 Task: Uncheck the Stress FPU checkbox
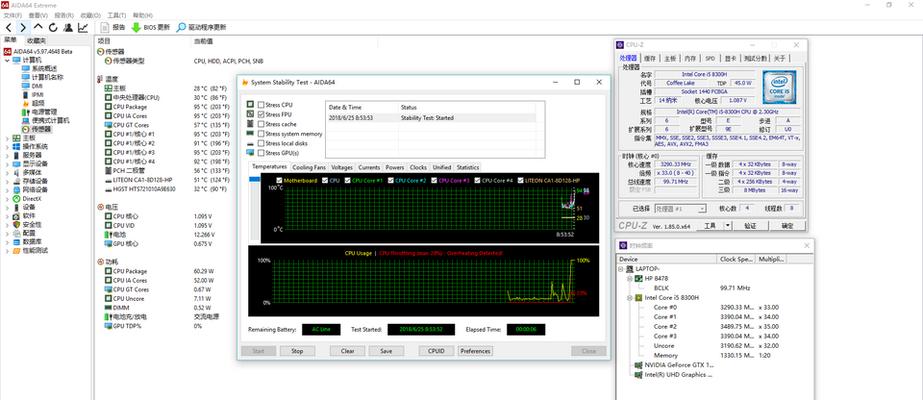click(260, 115)
